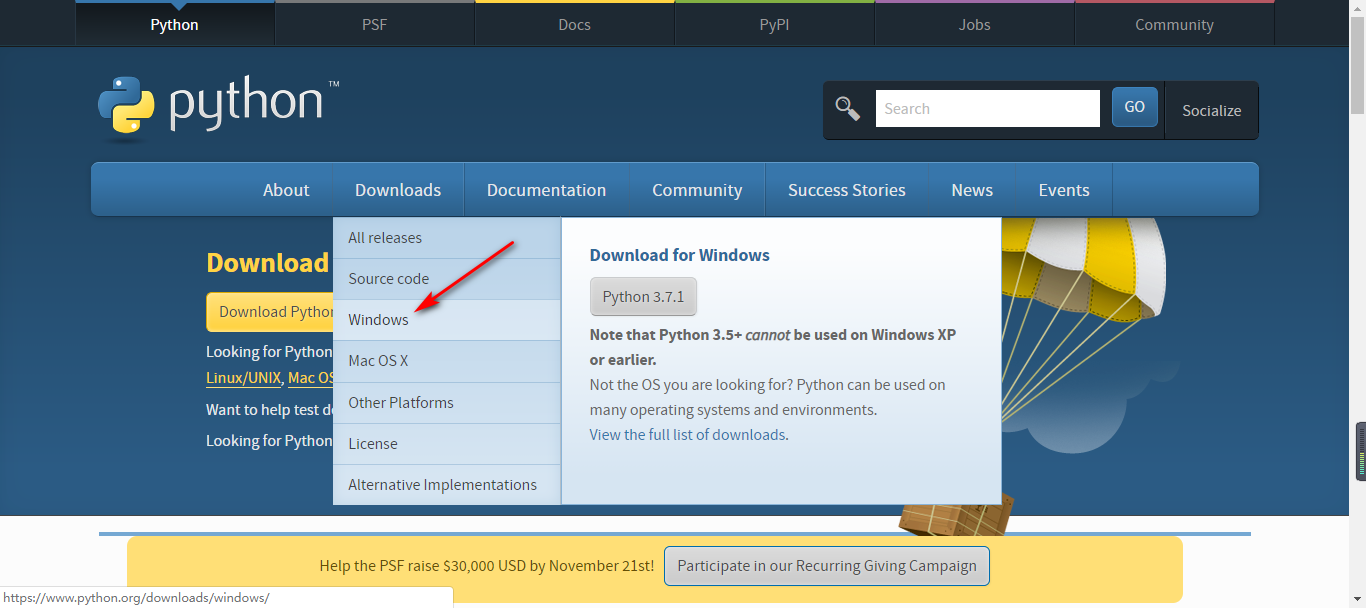
Task: Open View the full list of downloads link
Action: (688, 435)
